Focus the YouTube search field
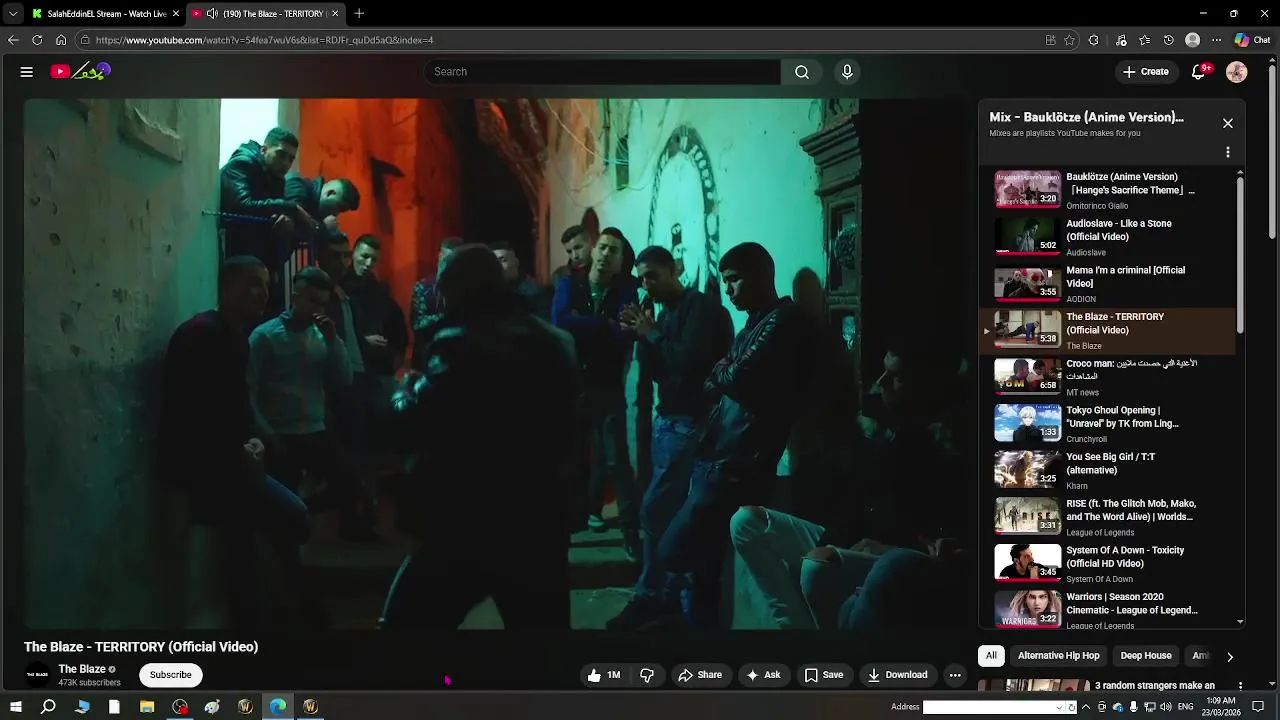 603,72
